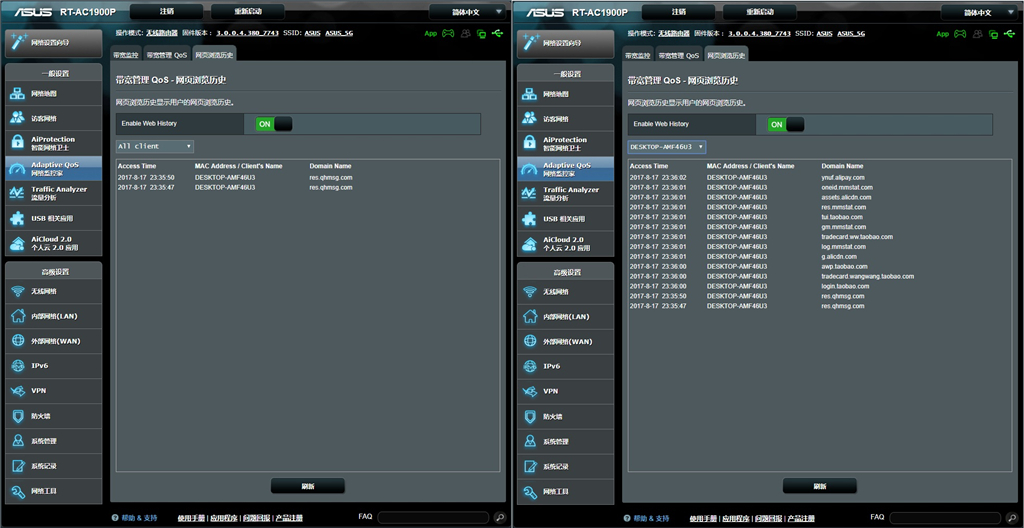Open 简体中文 language dropdown in right window
The width and height of the screenshot is (1024, 528).
coord(980,12)
